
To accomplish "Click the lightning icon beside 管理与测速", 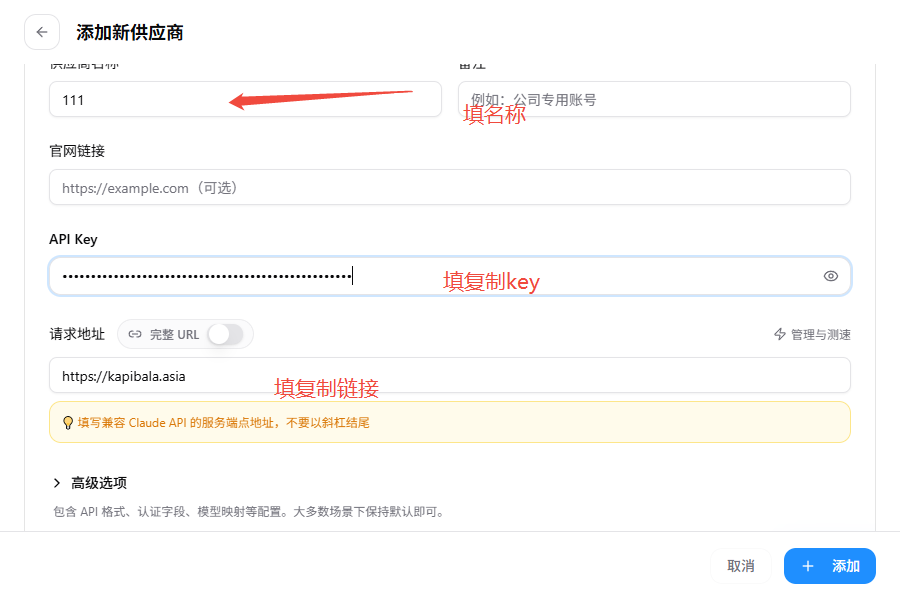I will (779, 334).
